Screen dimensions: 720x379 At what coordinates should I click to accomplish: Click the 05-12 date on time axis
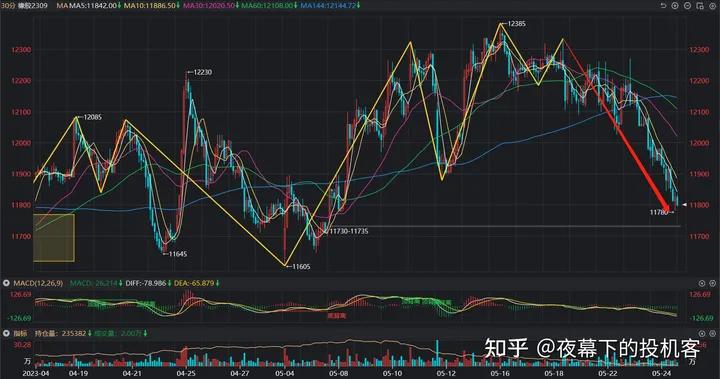[446, 373]
